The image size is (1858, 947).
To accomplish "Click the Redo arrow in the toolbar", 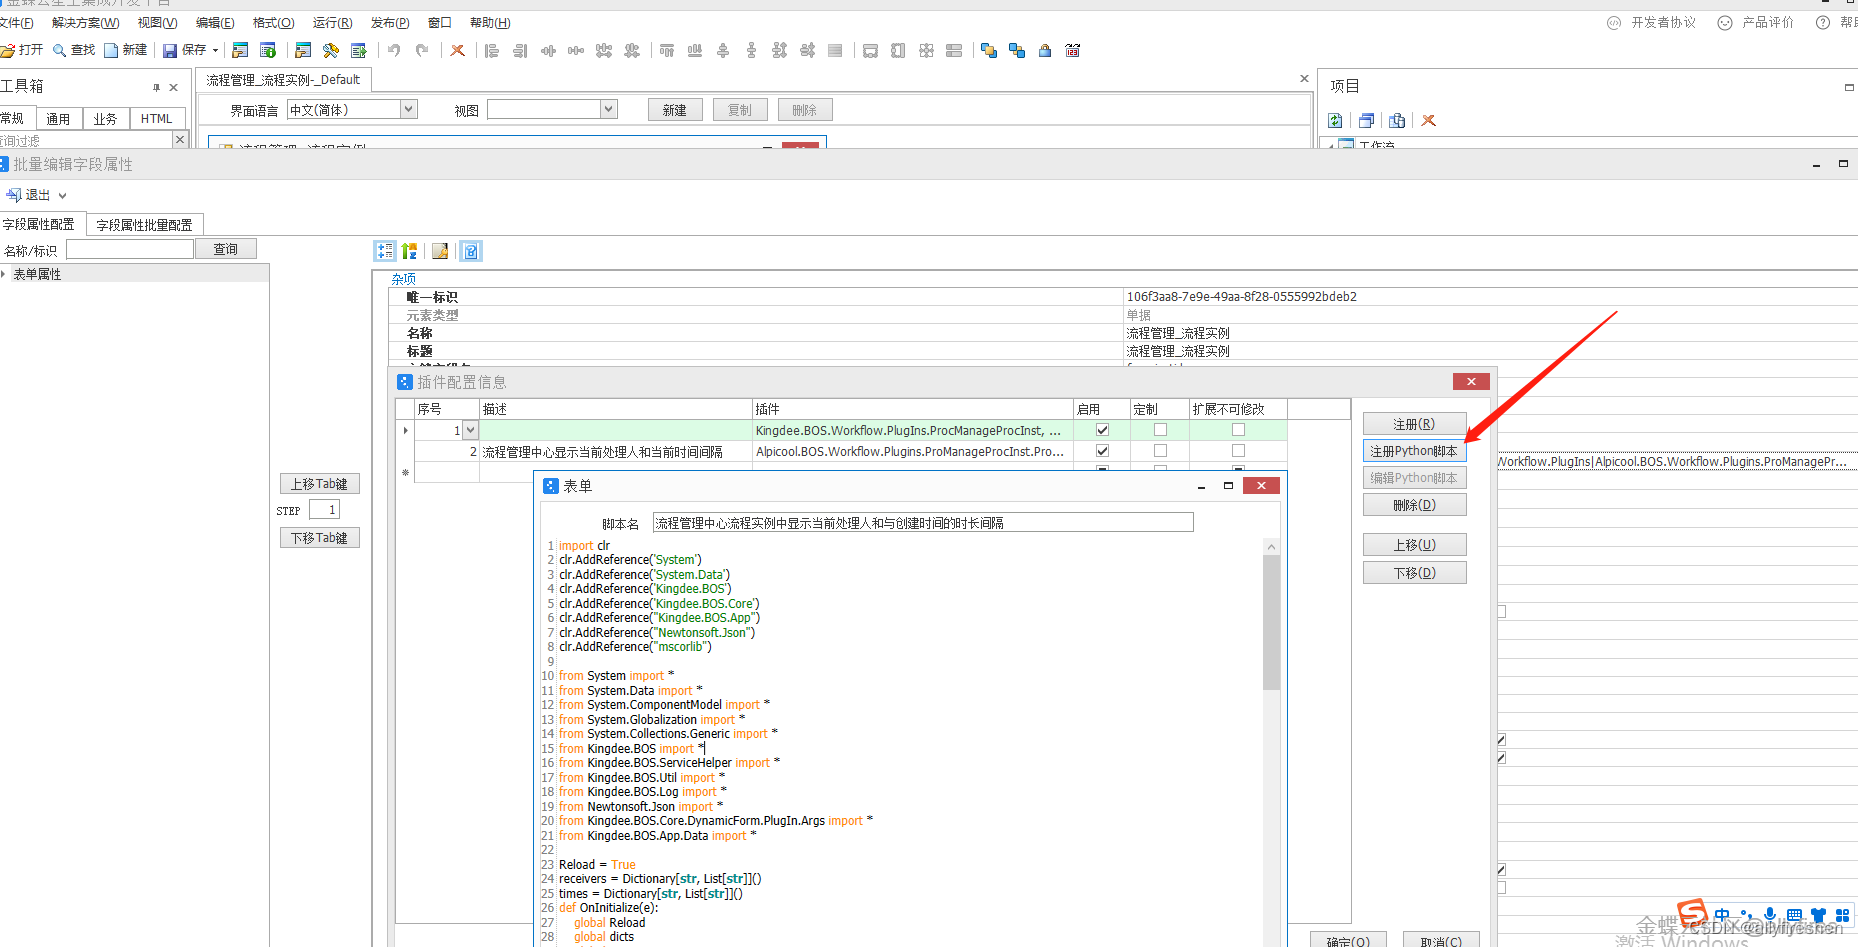I will 422,50.
